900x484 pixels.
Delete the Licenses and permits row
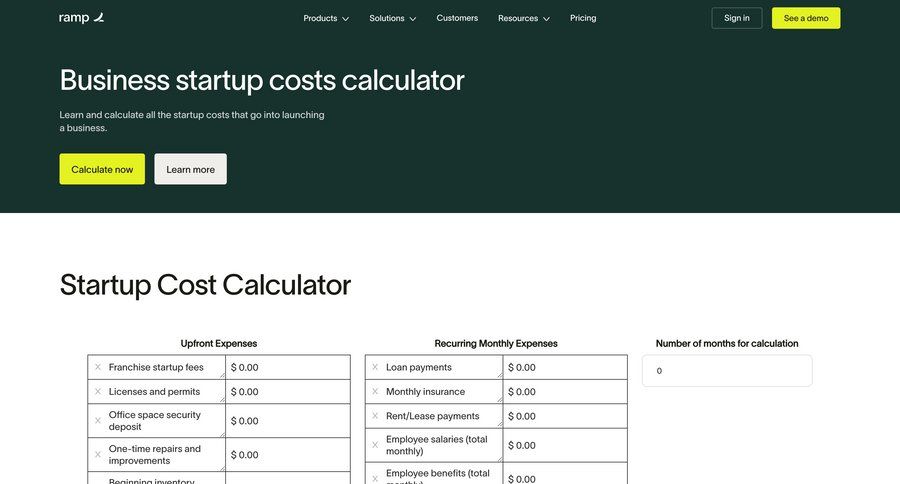pos(98,392)
